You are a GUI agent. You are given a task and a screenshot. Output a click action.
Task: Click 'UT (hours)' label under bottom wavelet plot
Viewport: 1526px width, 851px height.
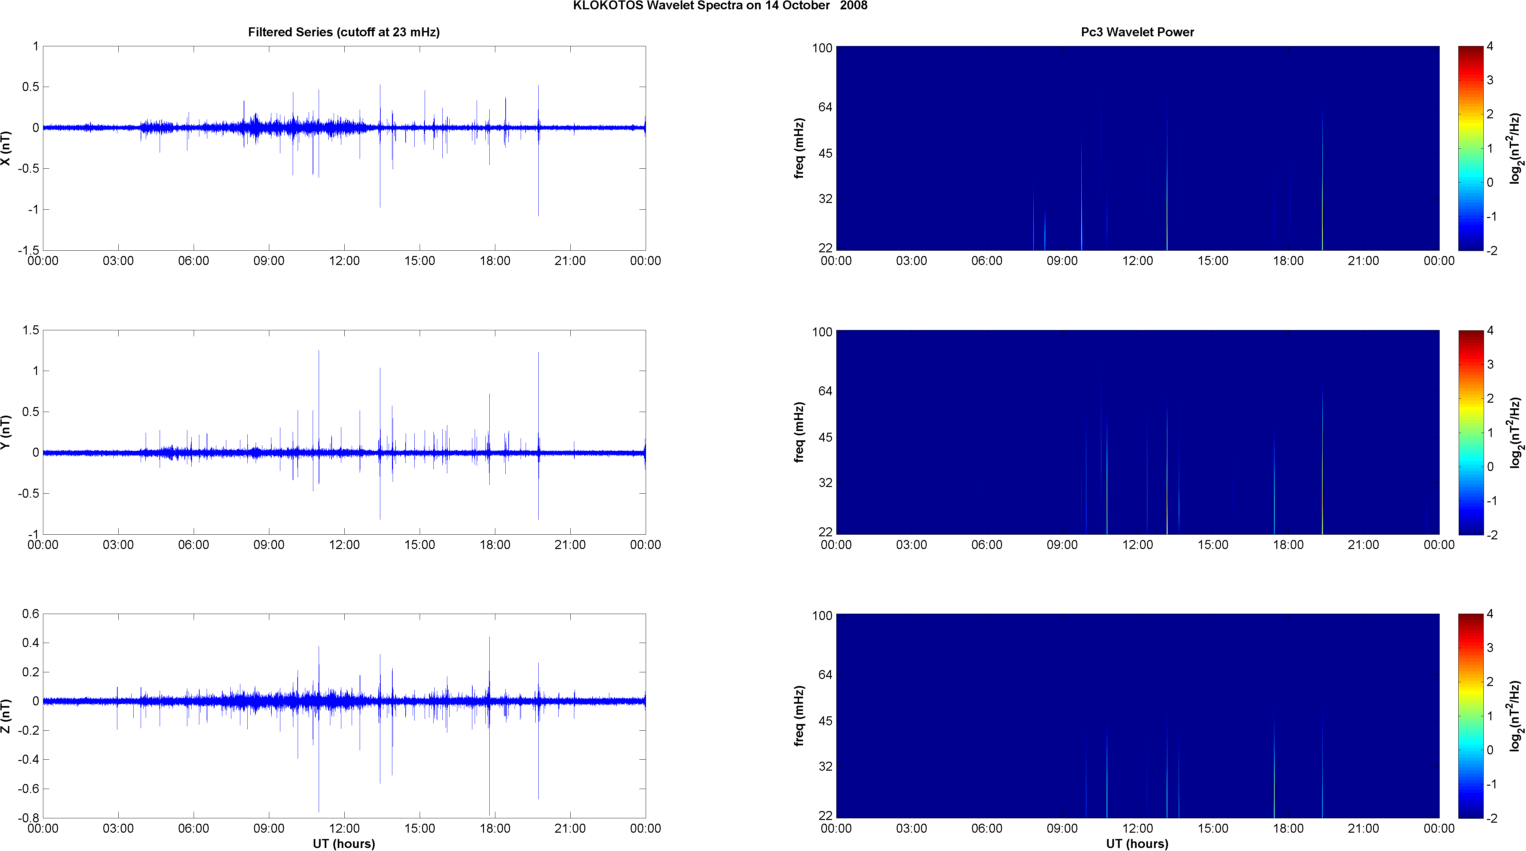(x=1137, y=843)
